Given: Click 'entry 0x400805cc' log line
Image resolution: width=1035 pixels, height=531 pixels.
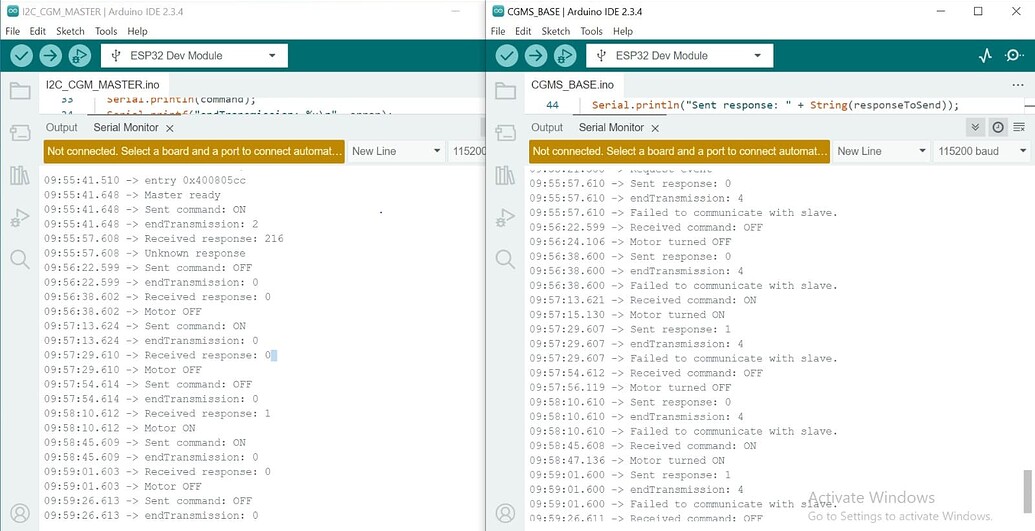Looking at the screenshot, I should (145, 180).
